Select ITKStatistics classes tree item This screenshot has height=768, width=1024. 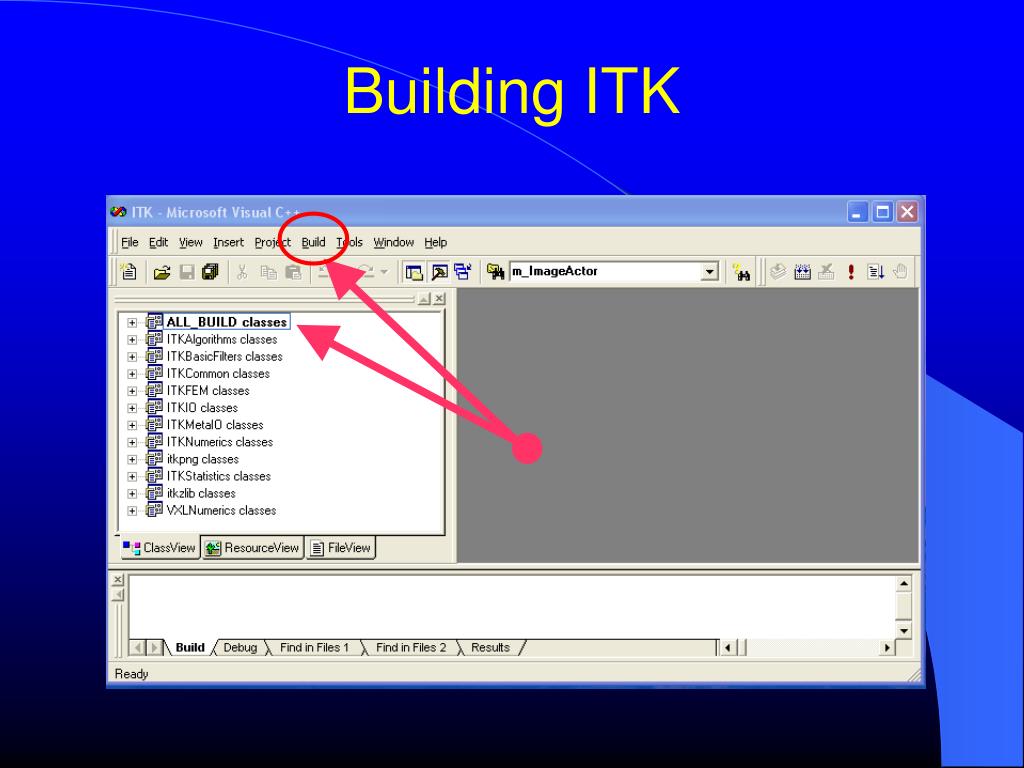[219, 476]
